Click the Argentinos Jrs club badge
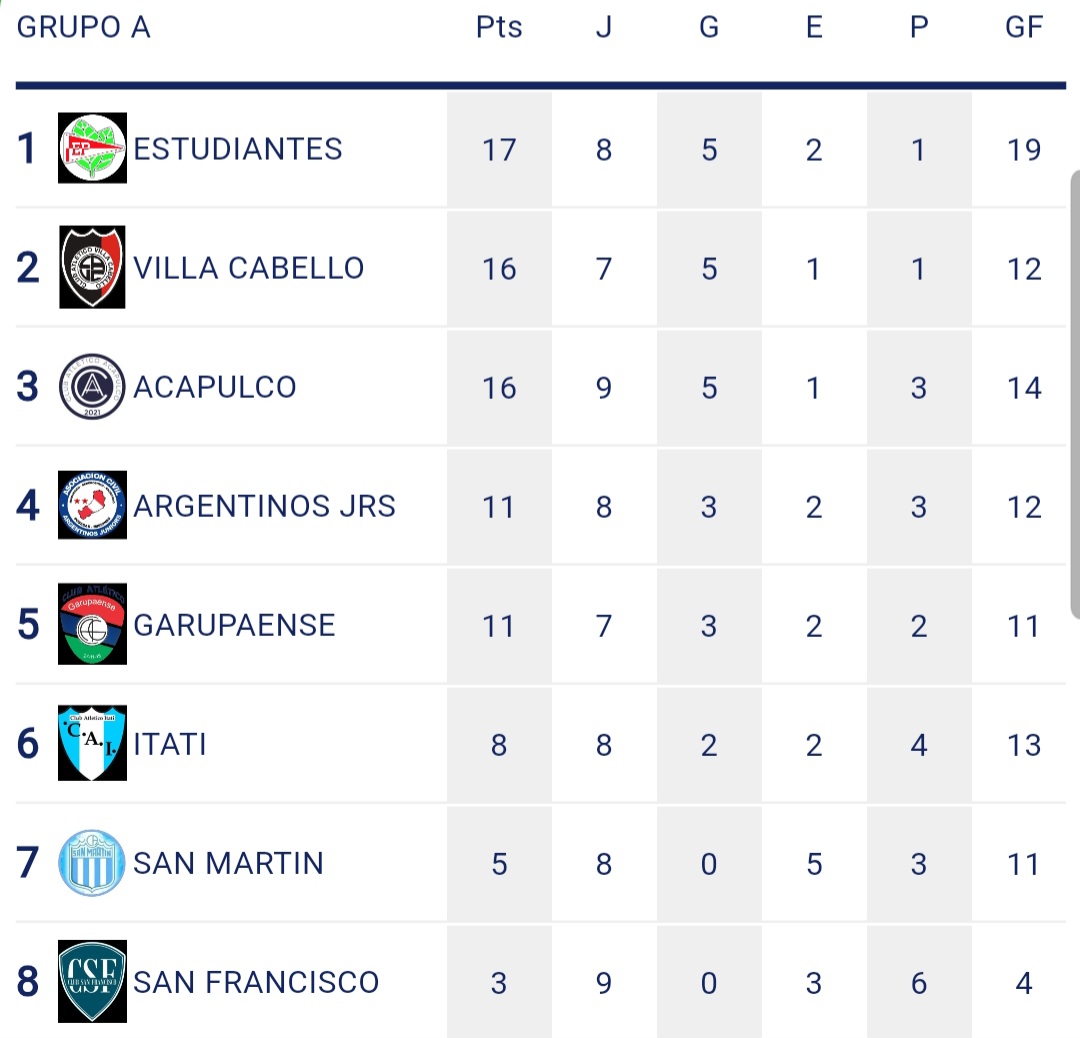This screenshot has height=1038, width=1080. pyautogui.click(x=92, y=506)
